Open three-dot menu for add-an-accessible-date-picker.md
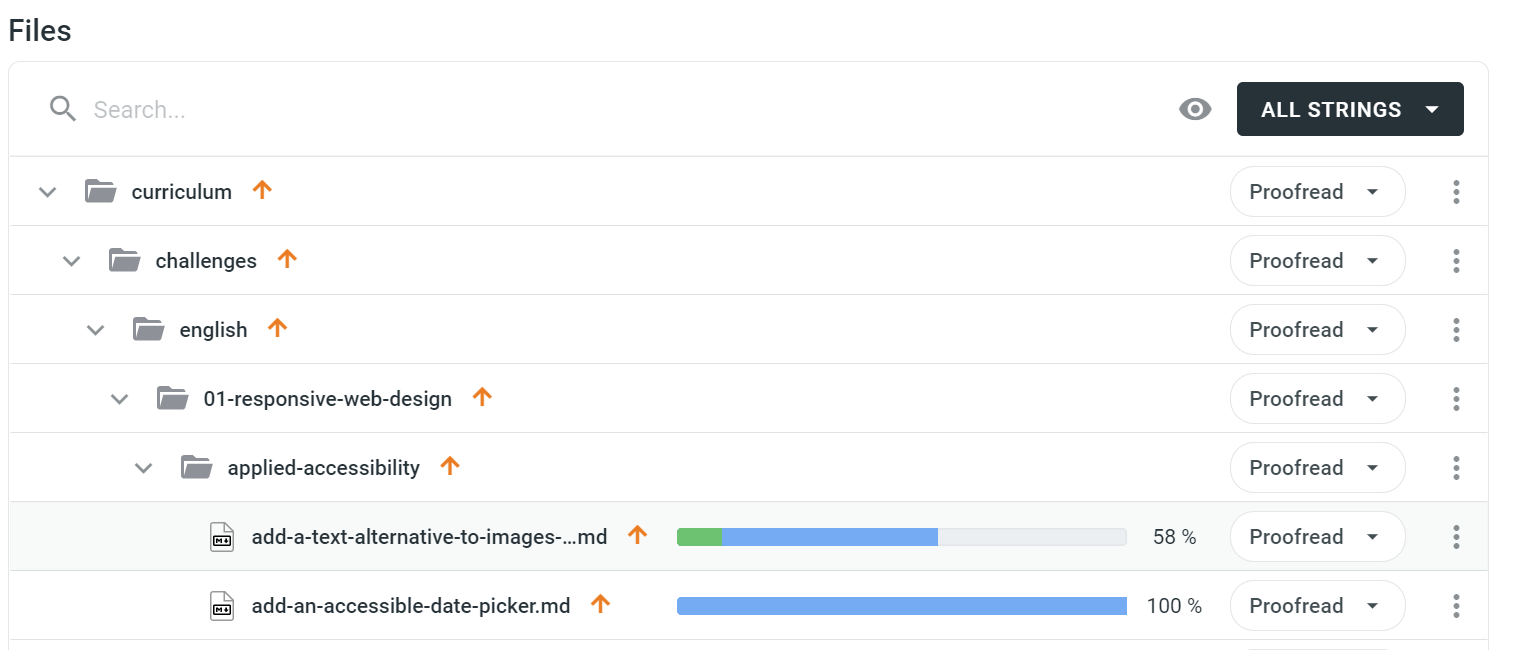 tap(1456, 606)
